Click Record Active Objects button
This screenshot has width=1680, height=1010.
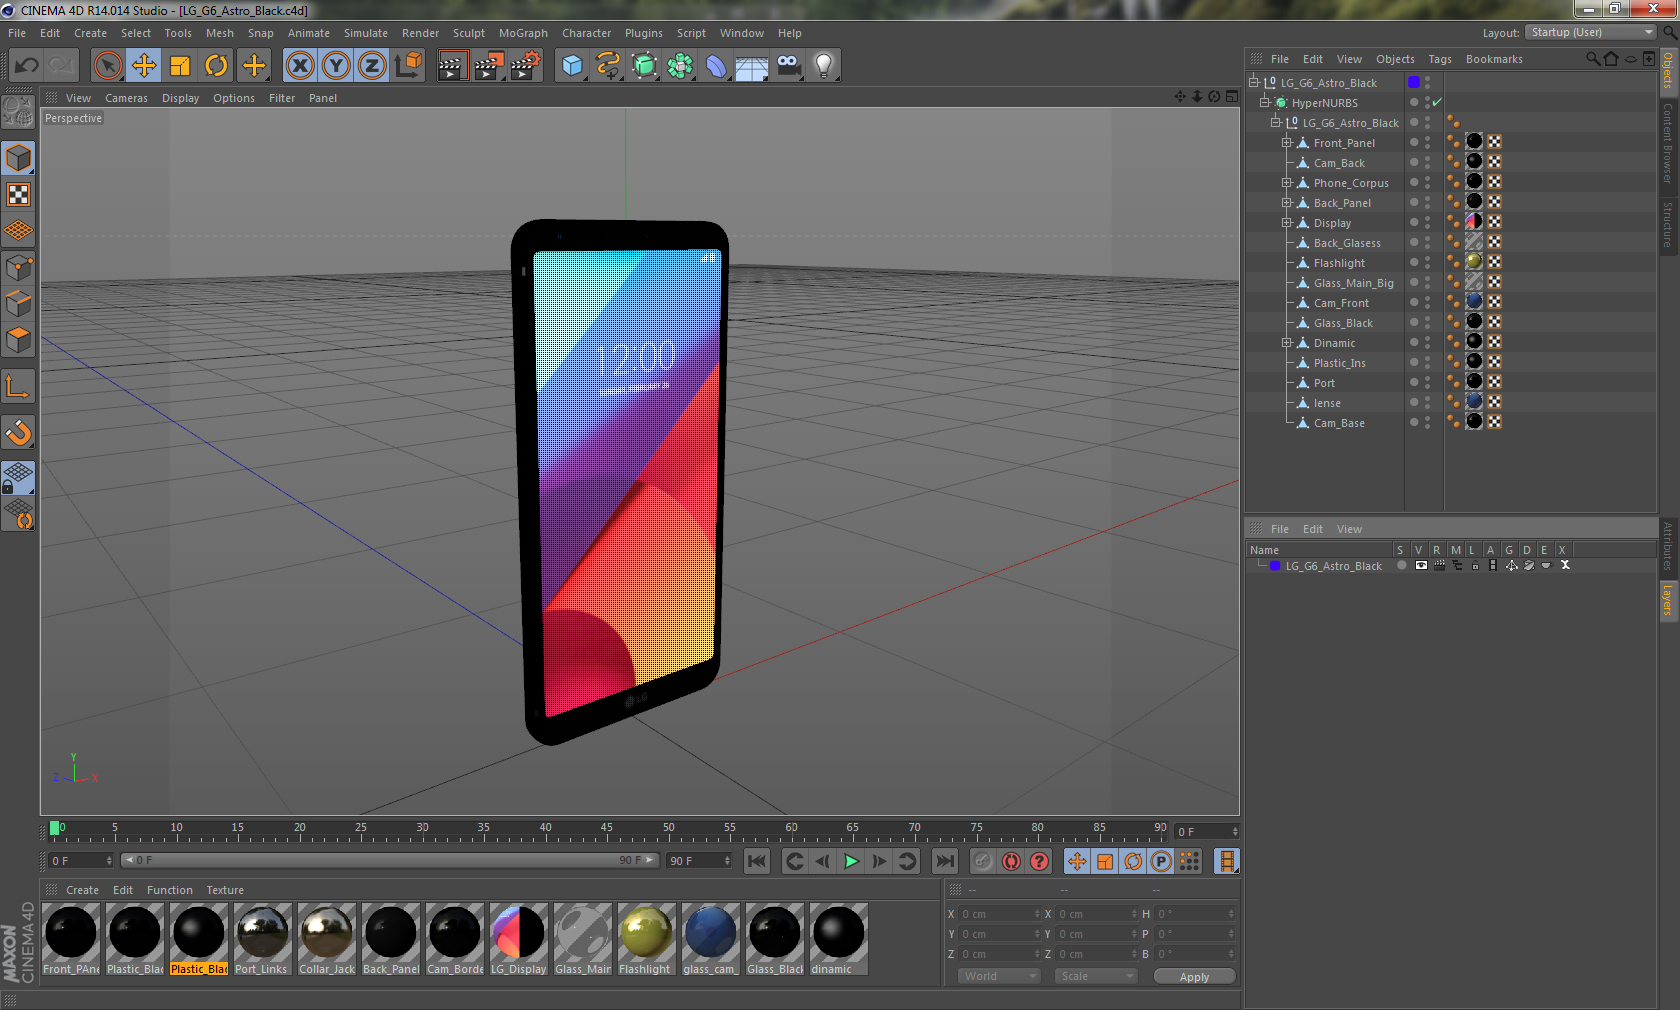coord(983,861)
